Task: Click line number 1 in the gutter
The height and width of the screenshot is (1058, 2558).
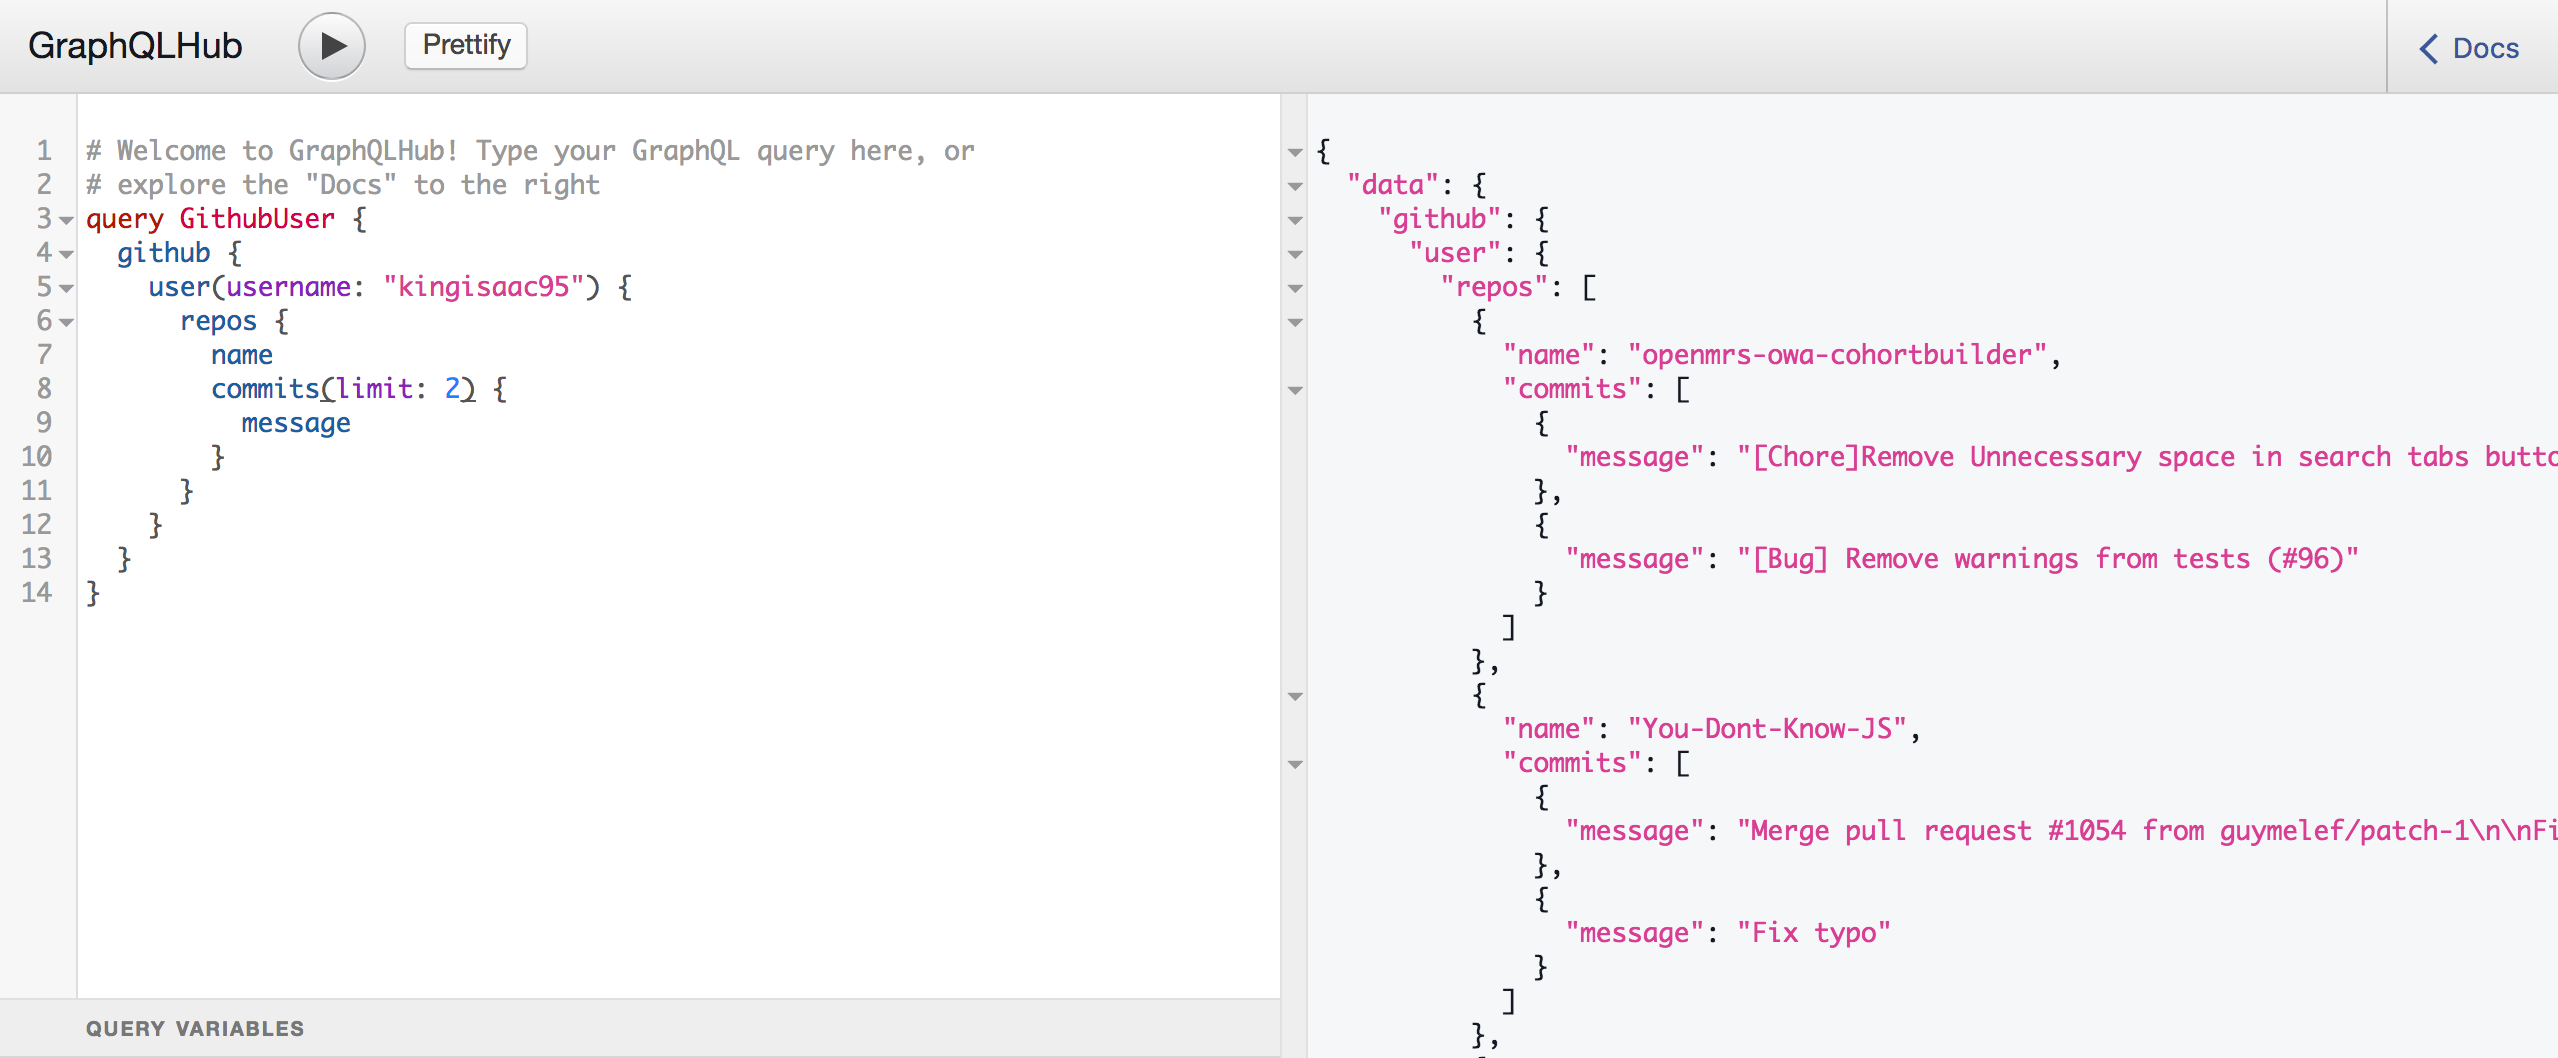Action: [x=44, y=151]
